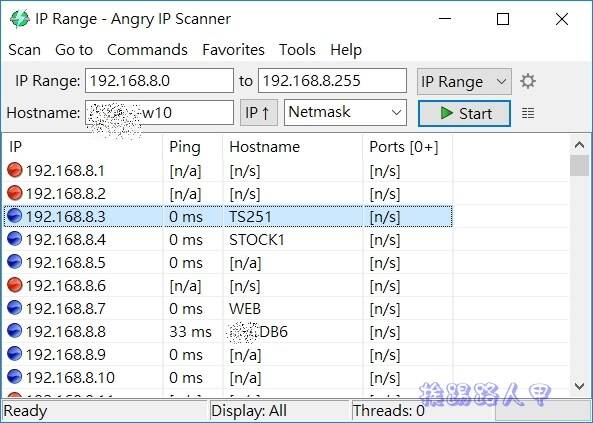Click the starting IP field 192.168.8.0
593x423 pixels.
159,81
